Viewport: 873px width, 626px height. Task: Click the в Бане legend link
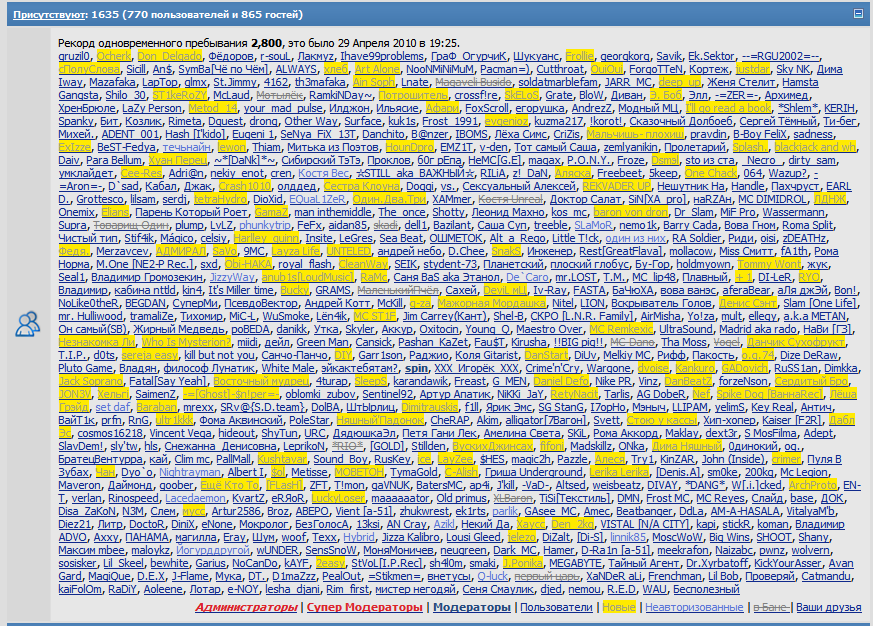(x=771, y=607)
